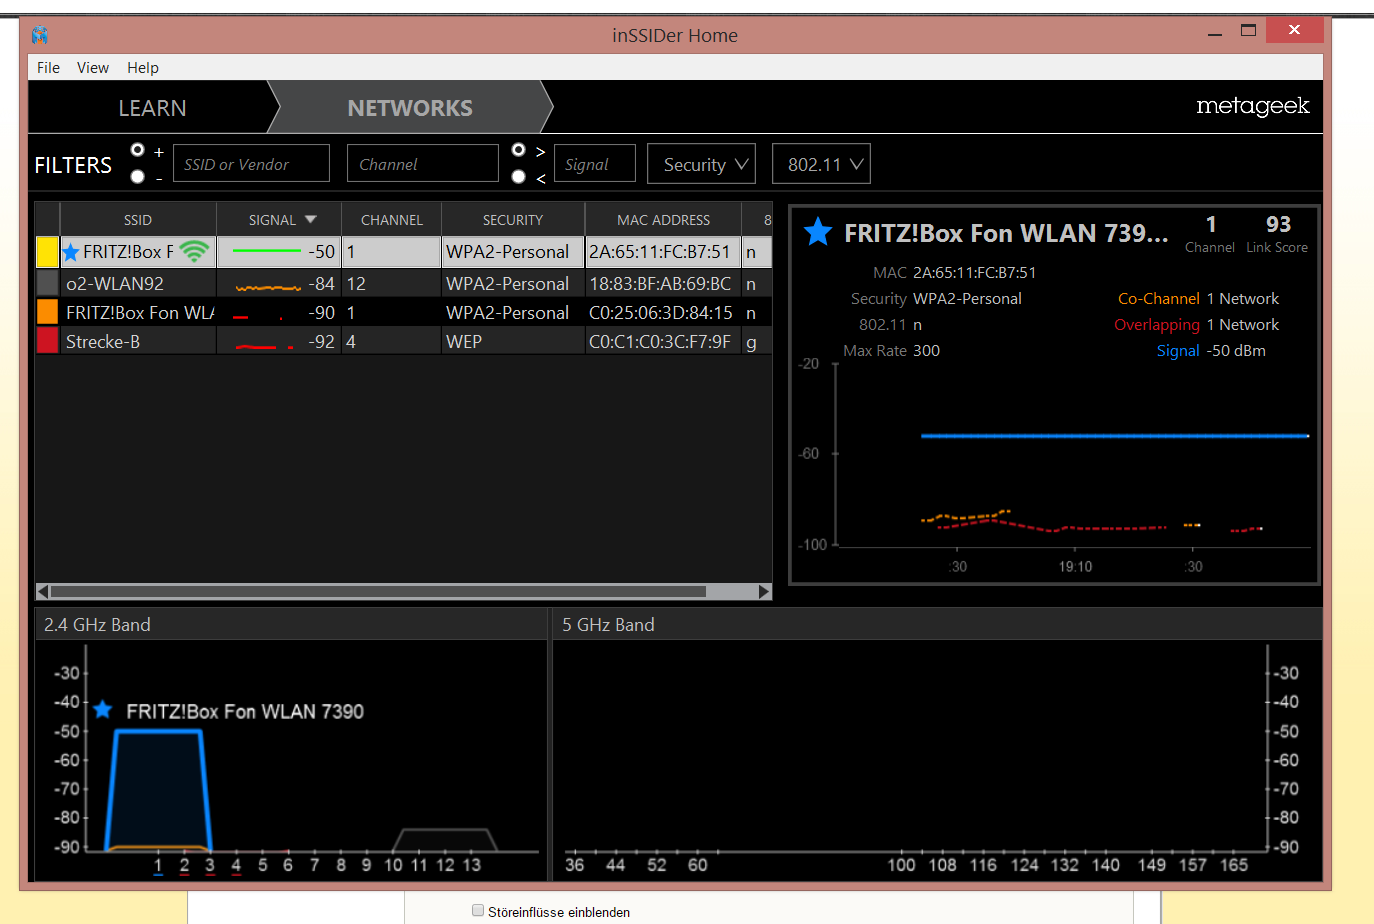Screen dimensions: 1374x924
Task: Open the File menu
Action: click(48, 67)
